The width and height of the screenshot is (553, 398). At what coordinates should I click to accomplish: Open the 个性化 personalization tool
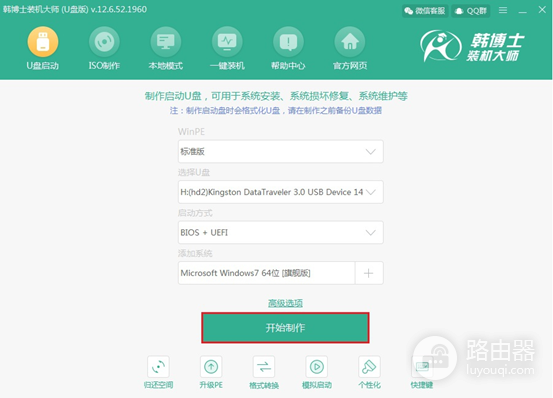pyautogui.click(x=369, y=367)
